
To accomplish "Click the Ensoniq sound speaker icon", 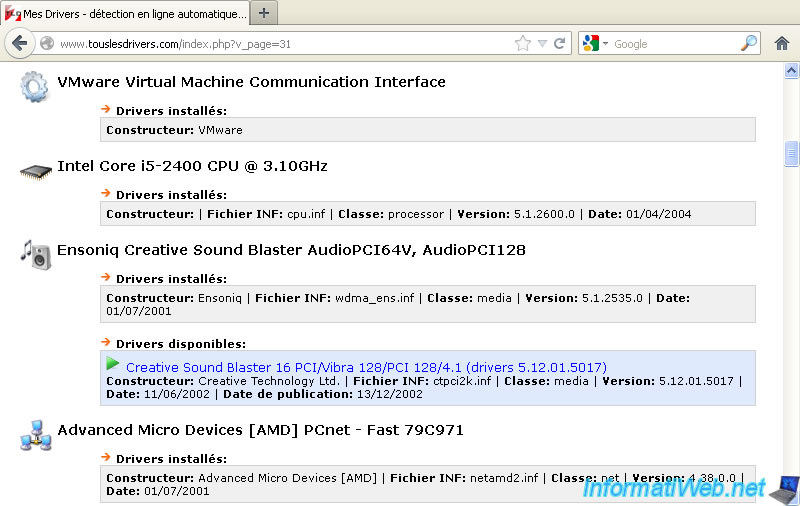I will [36, 255].
